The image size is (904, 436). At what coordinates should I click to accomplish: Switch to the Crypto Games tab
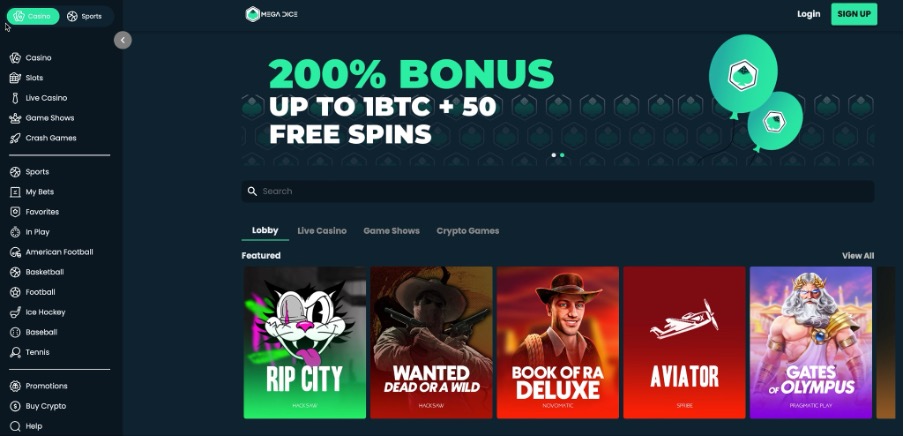pos(468,231)
